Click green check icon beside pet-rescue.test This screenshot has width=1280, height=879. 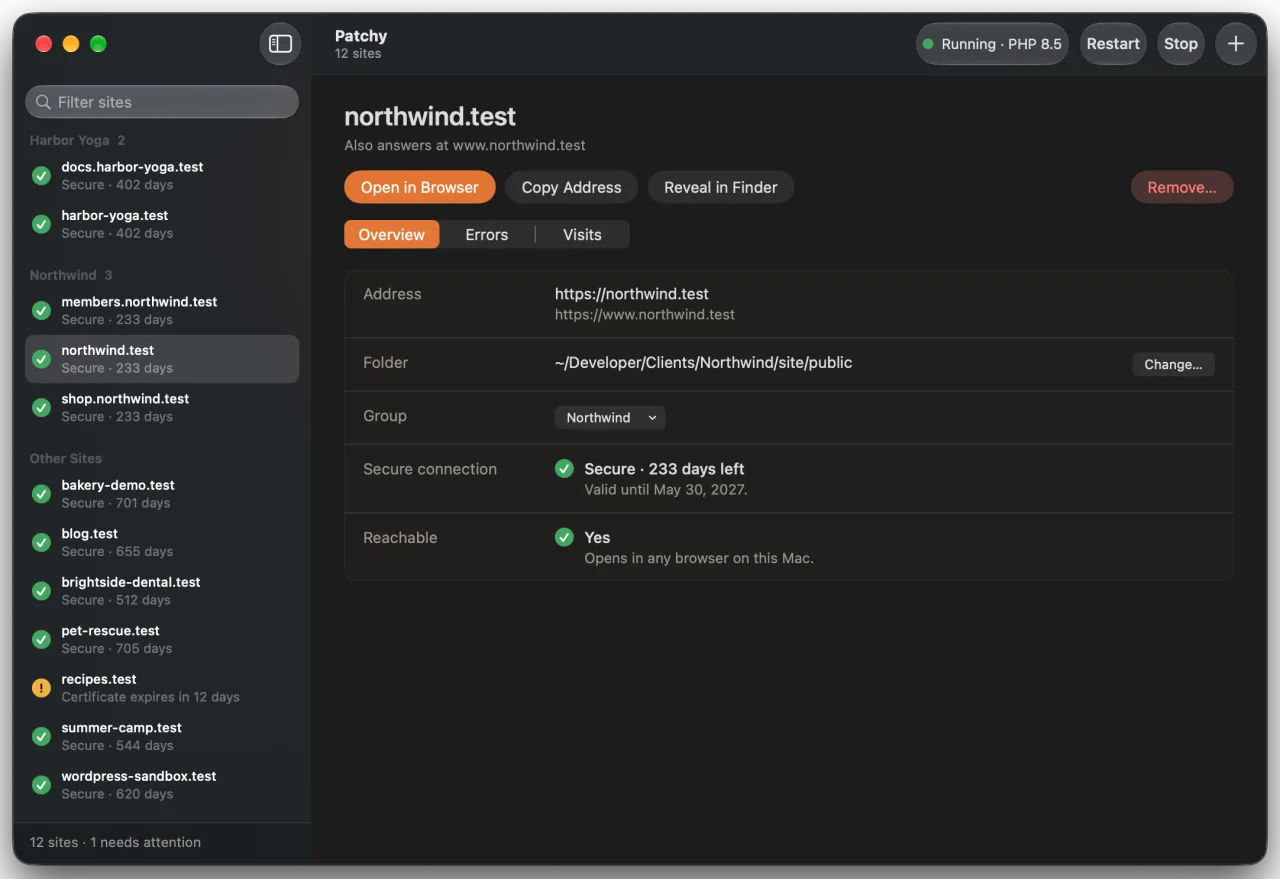(41, 639)
